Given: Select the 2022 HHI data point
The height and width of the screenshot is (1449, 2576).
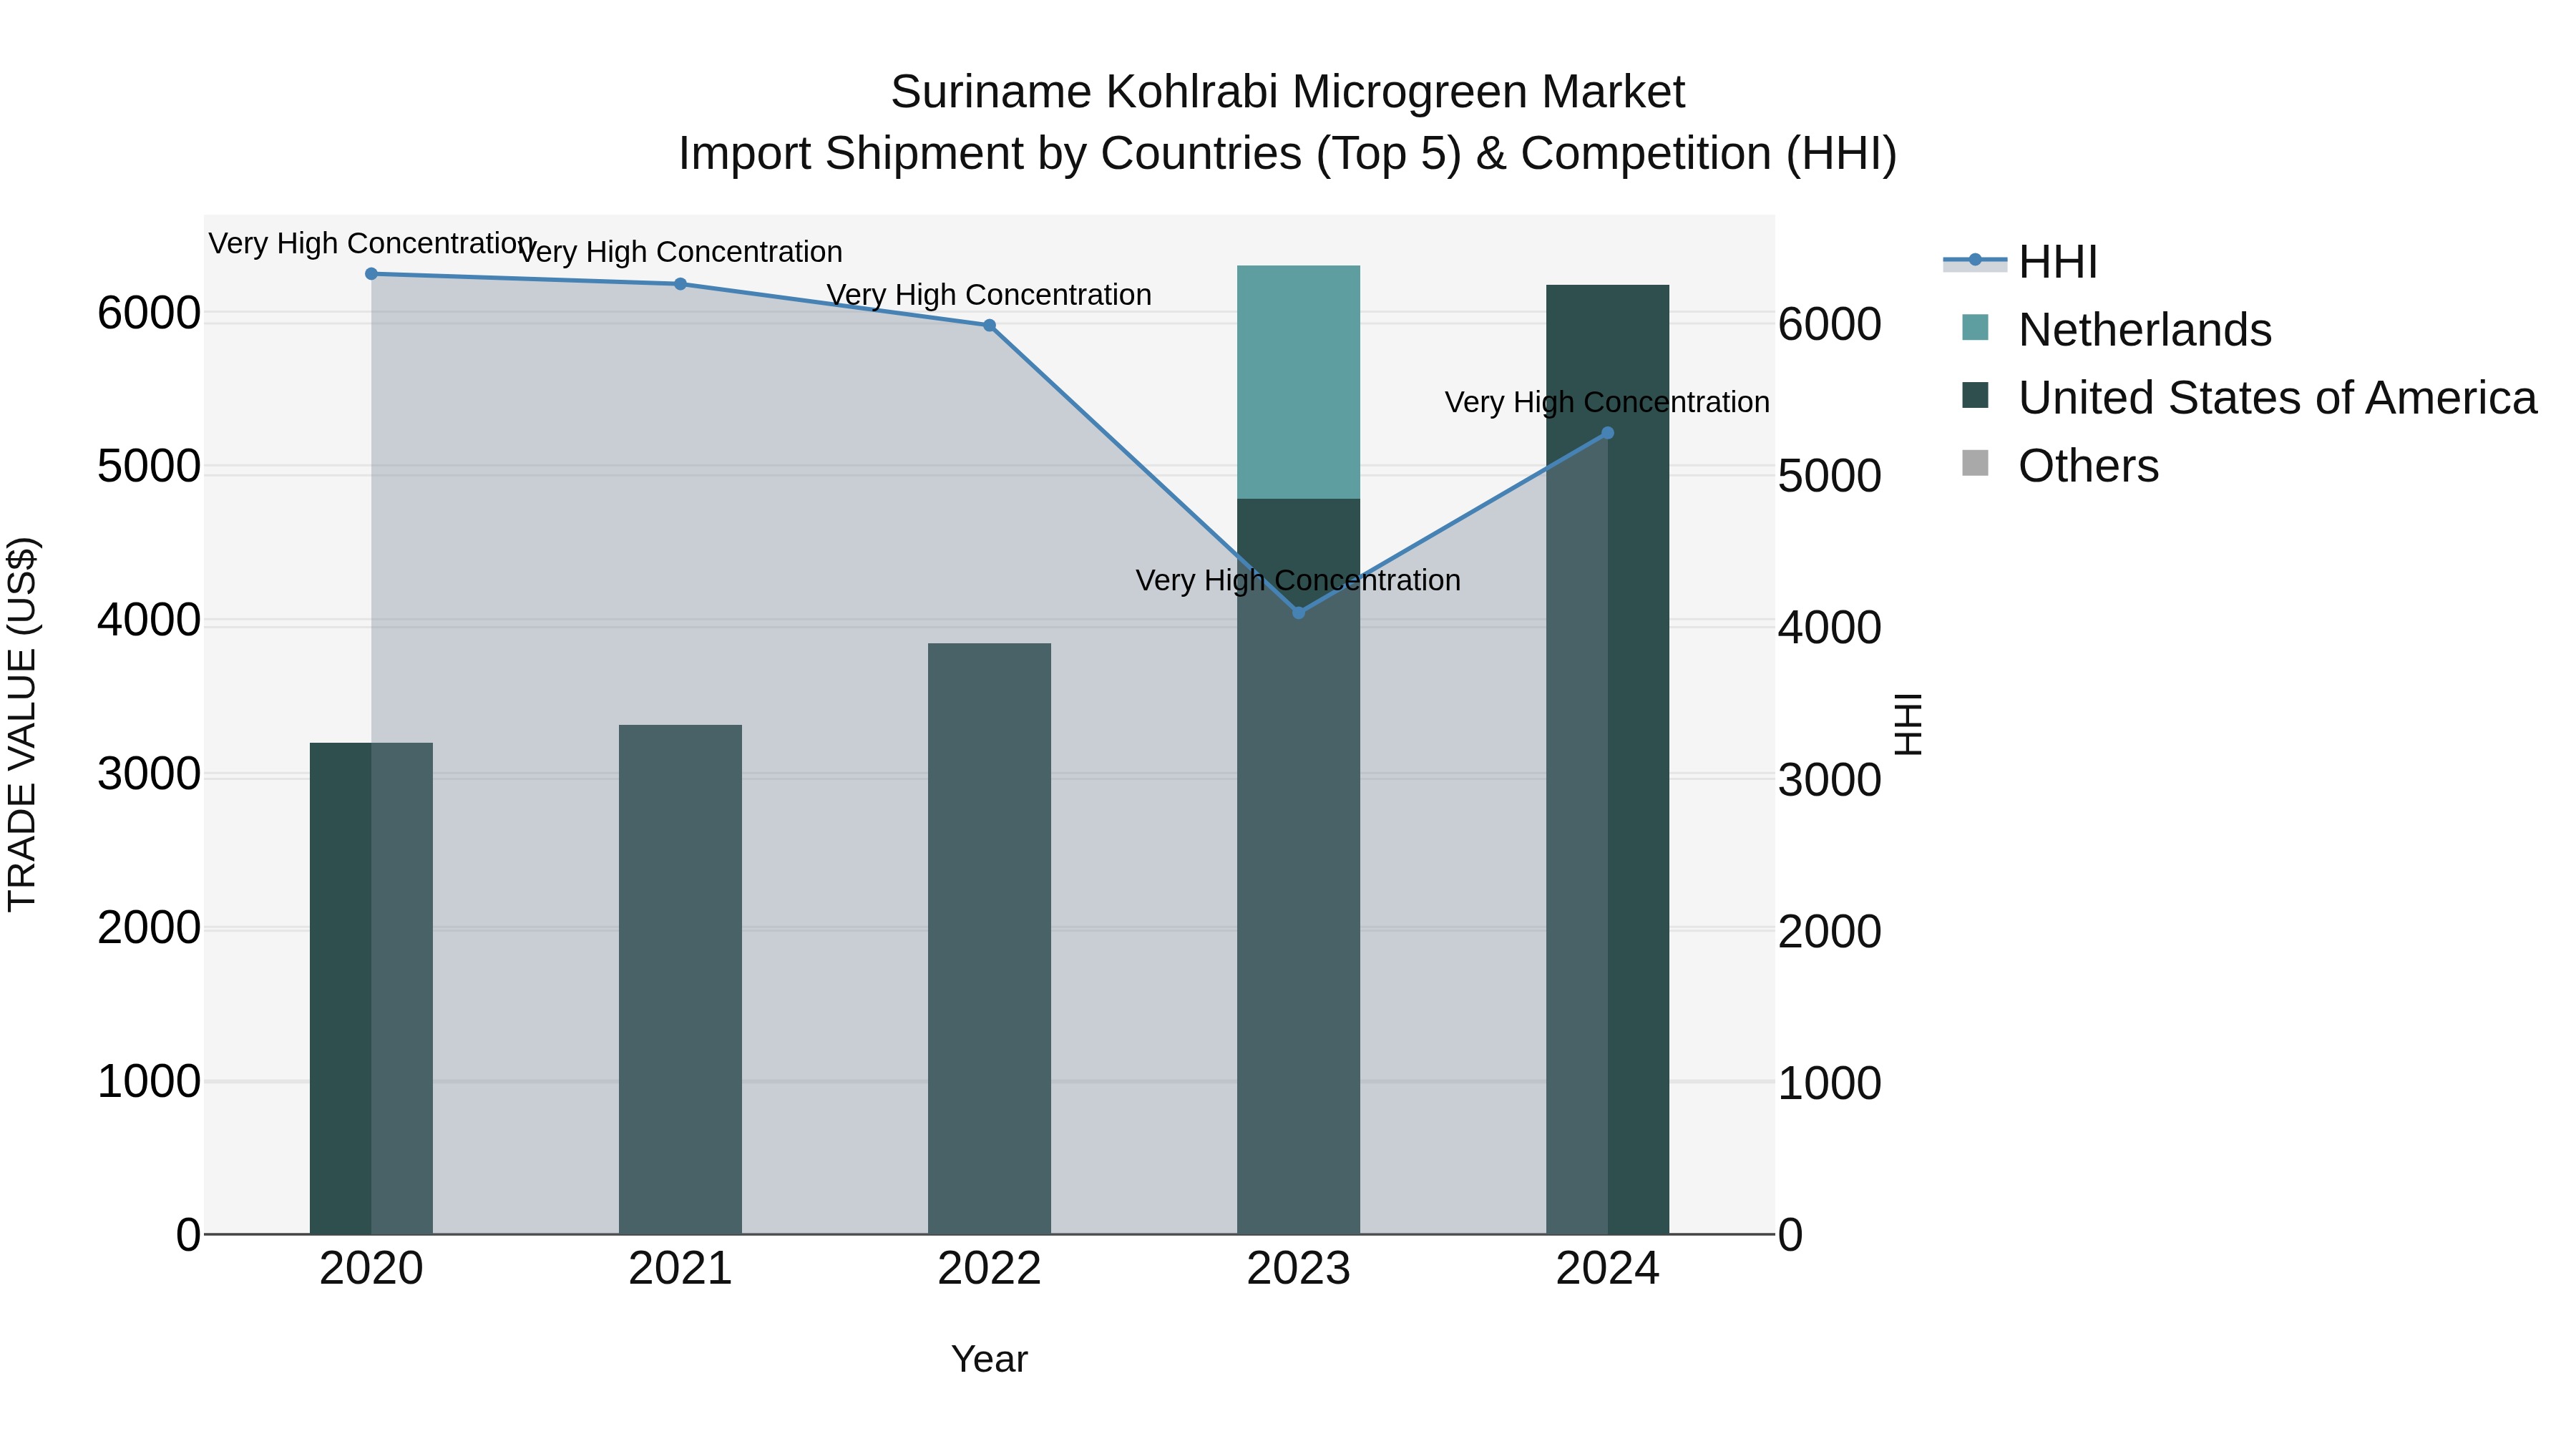Looking at the screenshot, I should 989,325.
